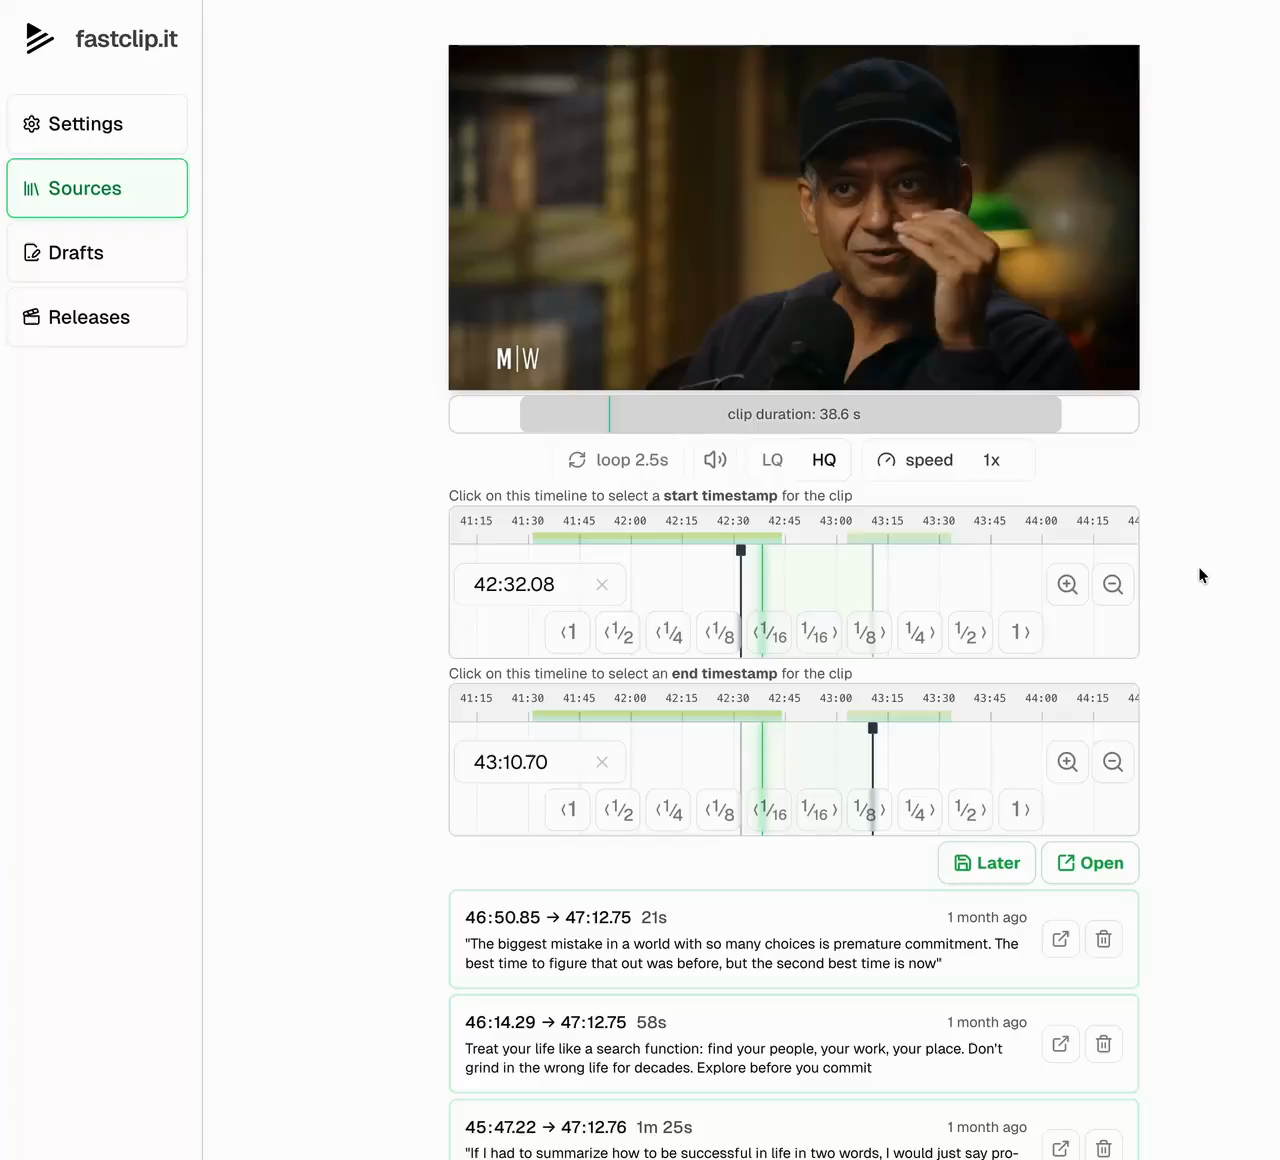Open the playback speed 1x selector

(x=990, y=460)
